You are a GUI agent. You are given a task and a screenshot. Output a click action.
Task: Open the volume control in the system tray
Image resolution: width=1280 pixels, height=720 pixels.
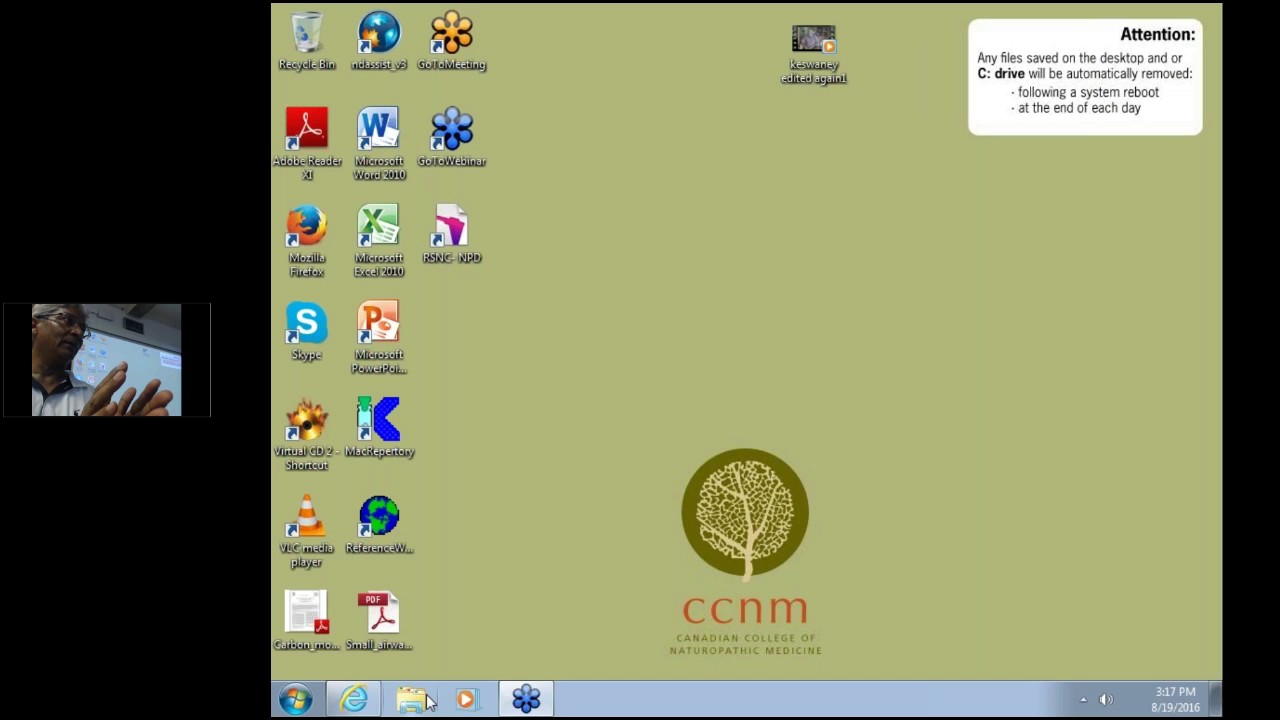pyautogui.click(x=1106, y=700)
